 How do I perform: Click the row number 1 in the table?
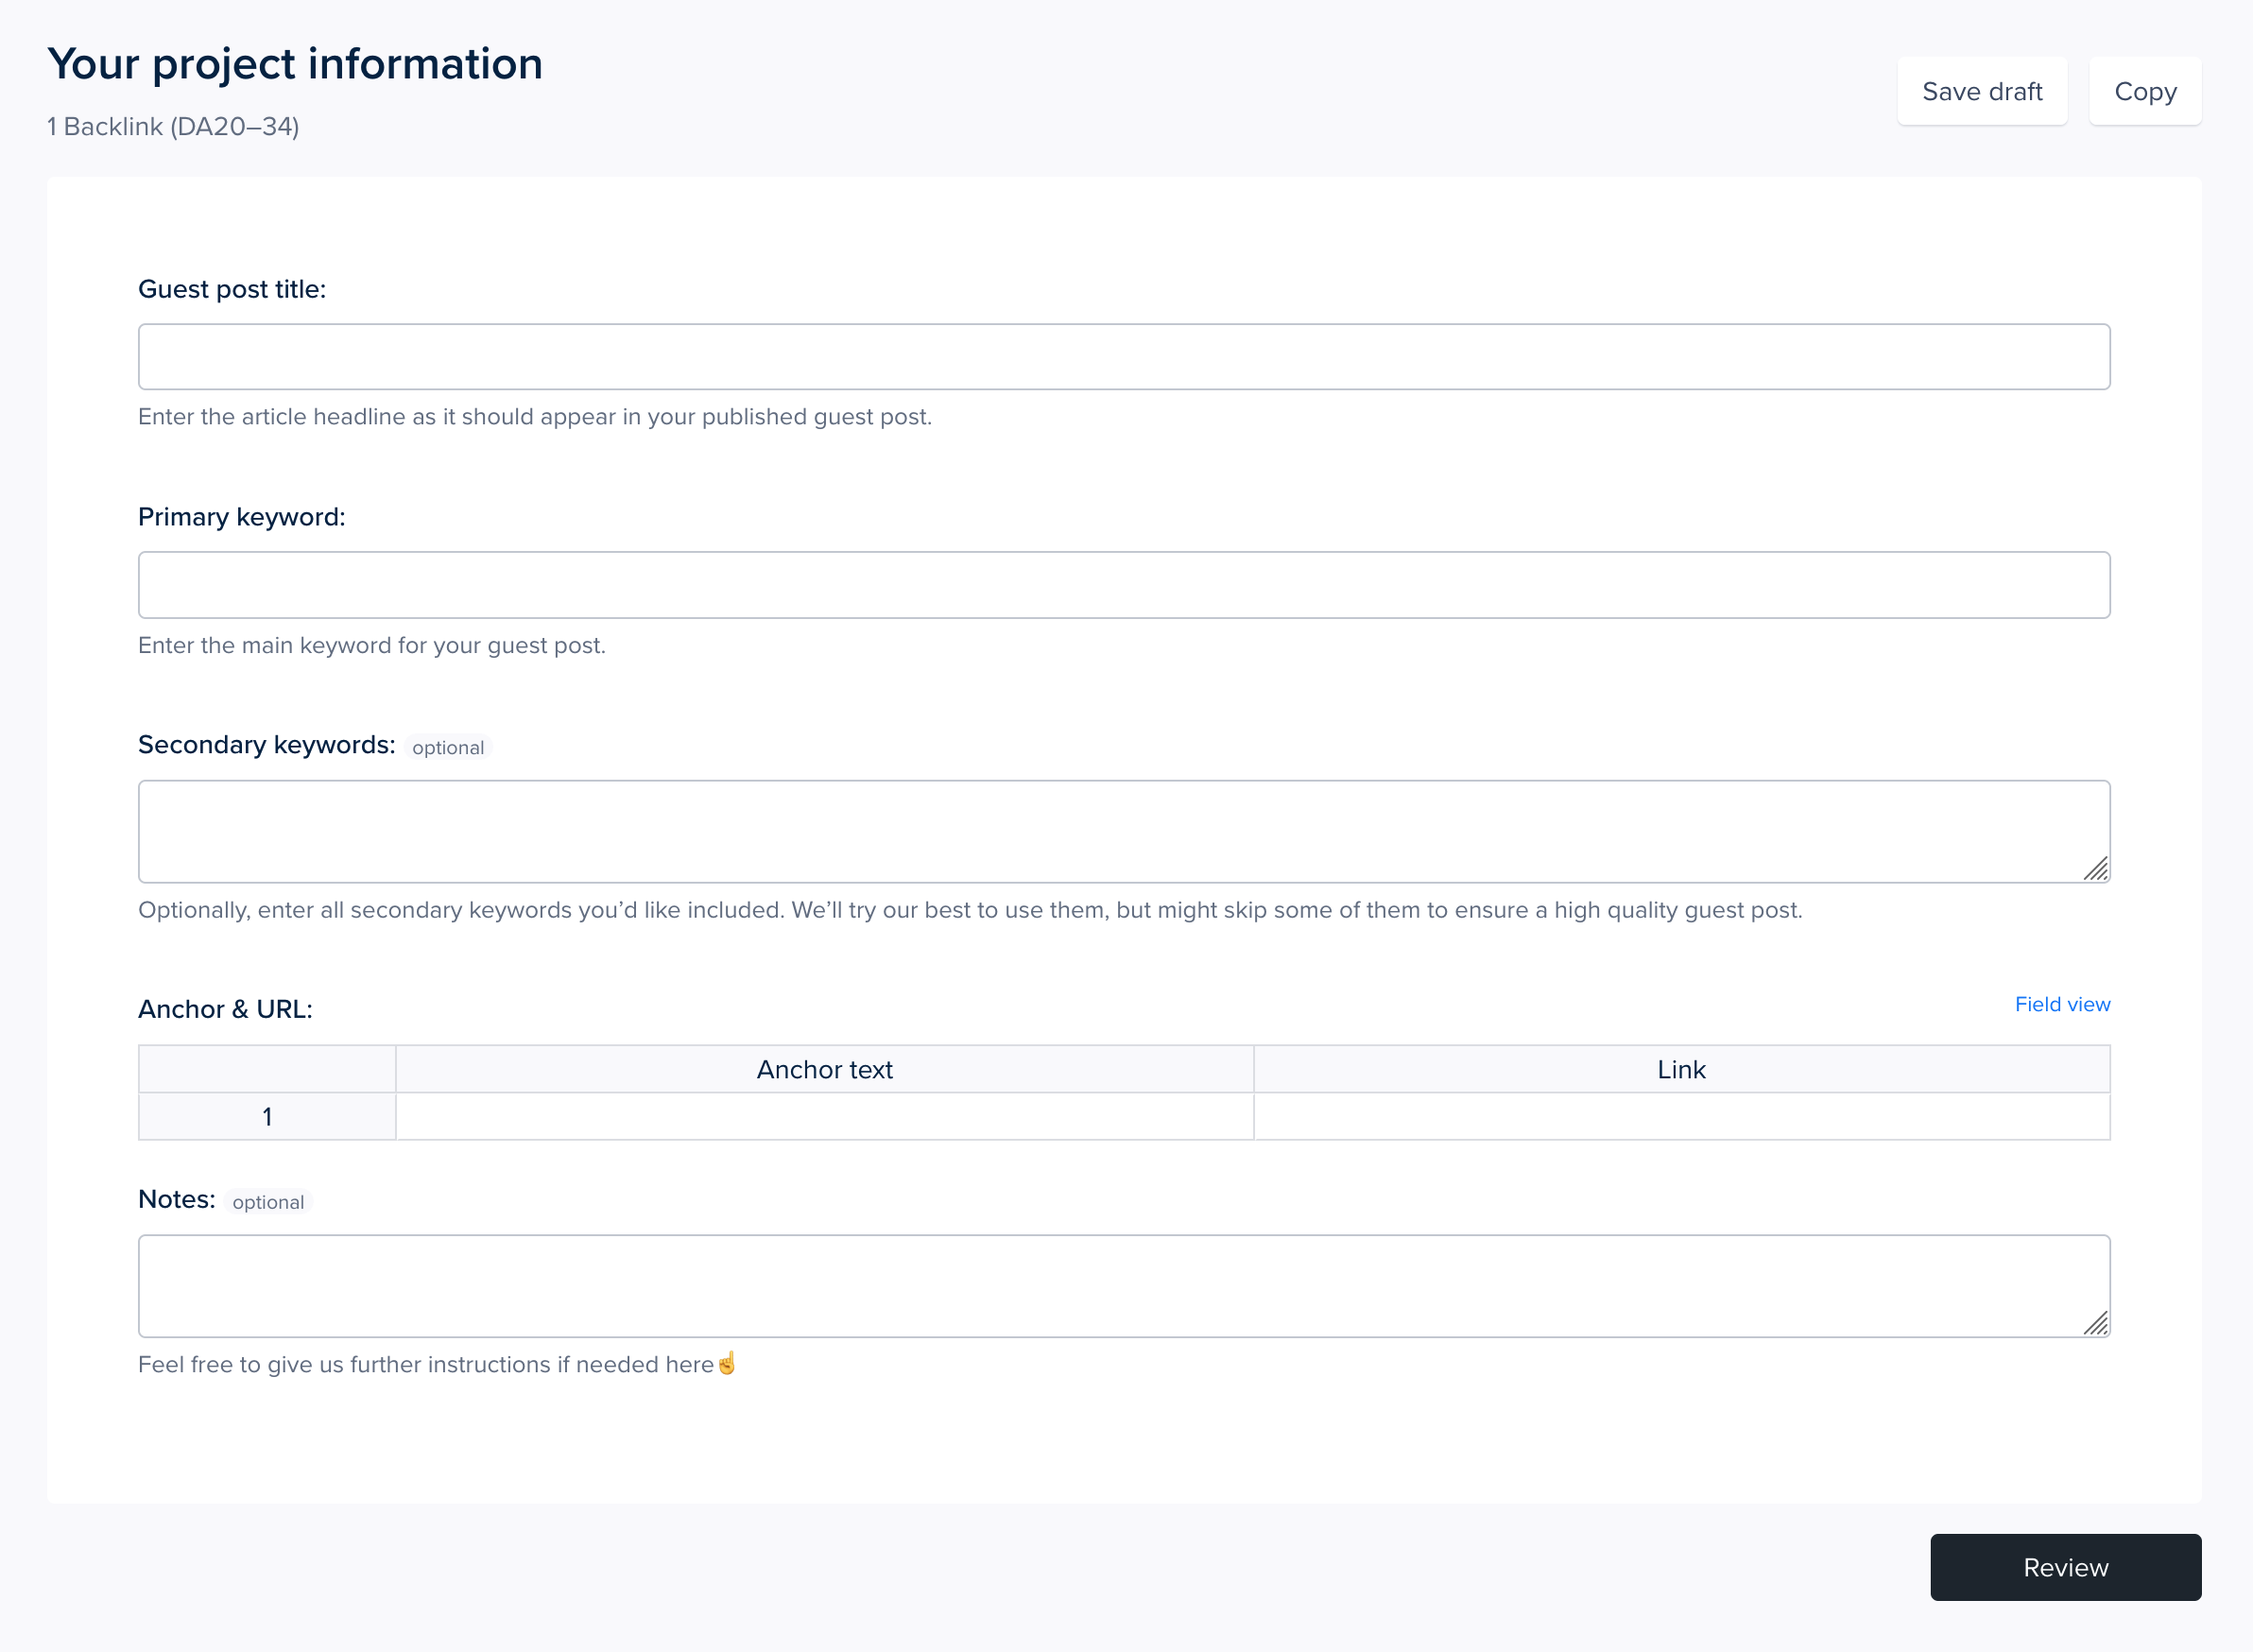point(266,1116)
